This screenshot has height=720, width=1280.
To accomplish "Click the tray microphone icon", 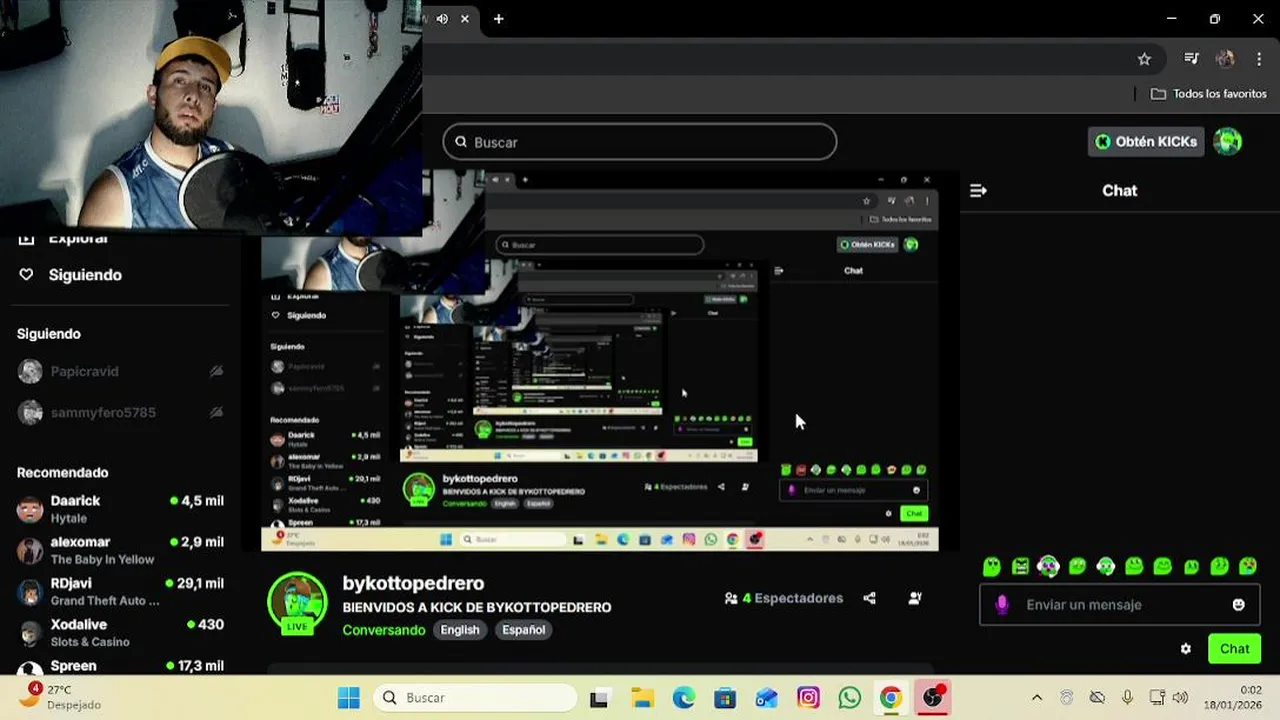I will [1127, 698].
